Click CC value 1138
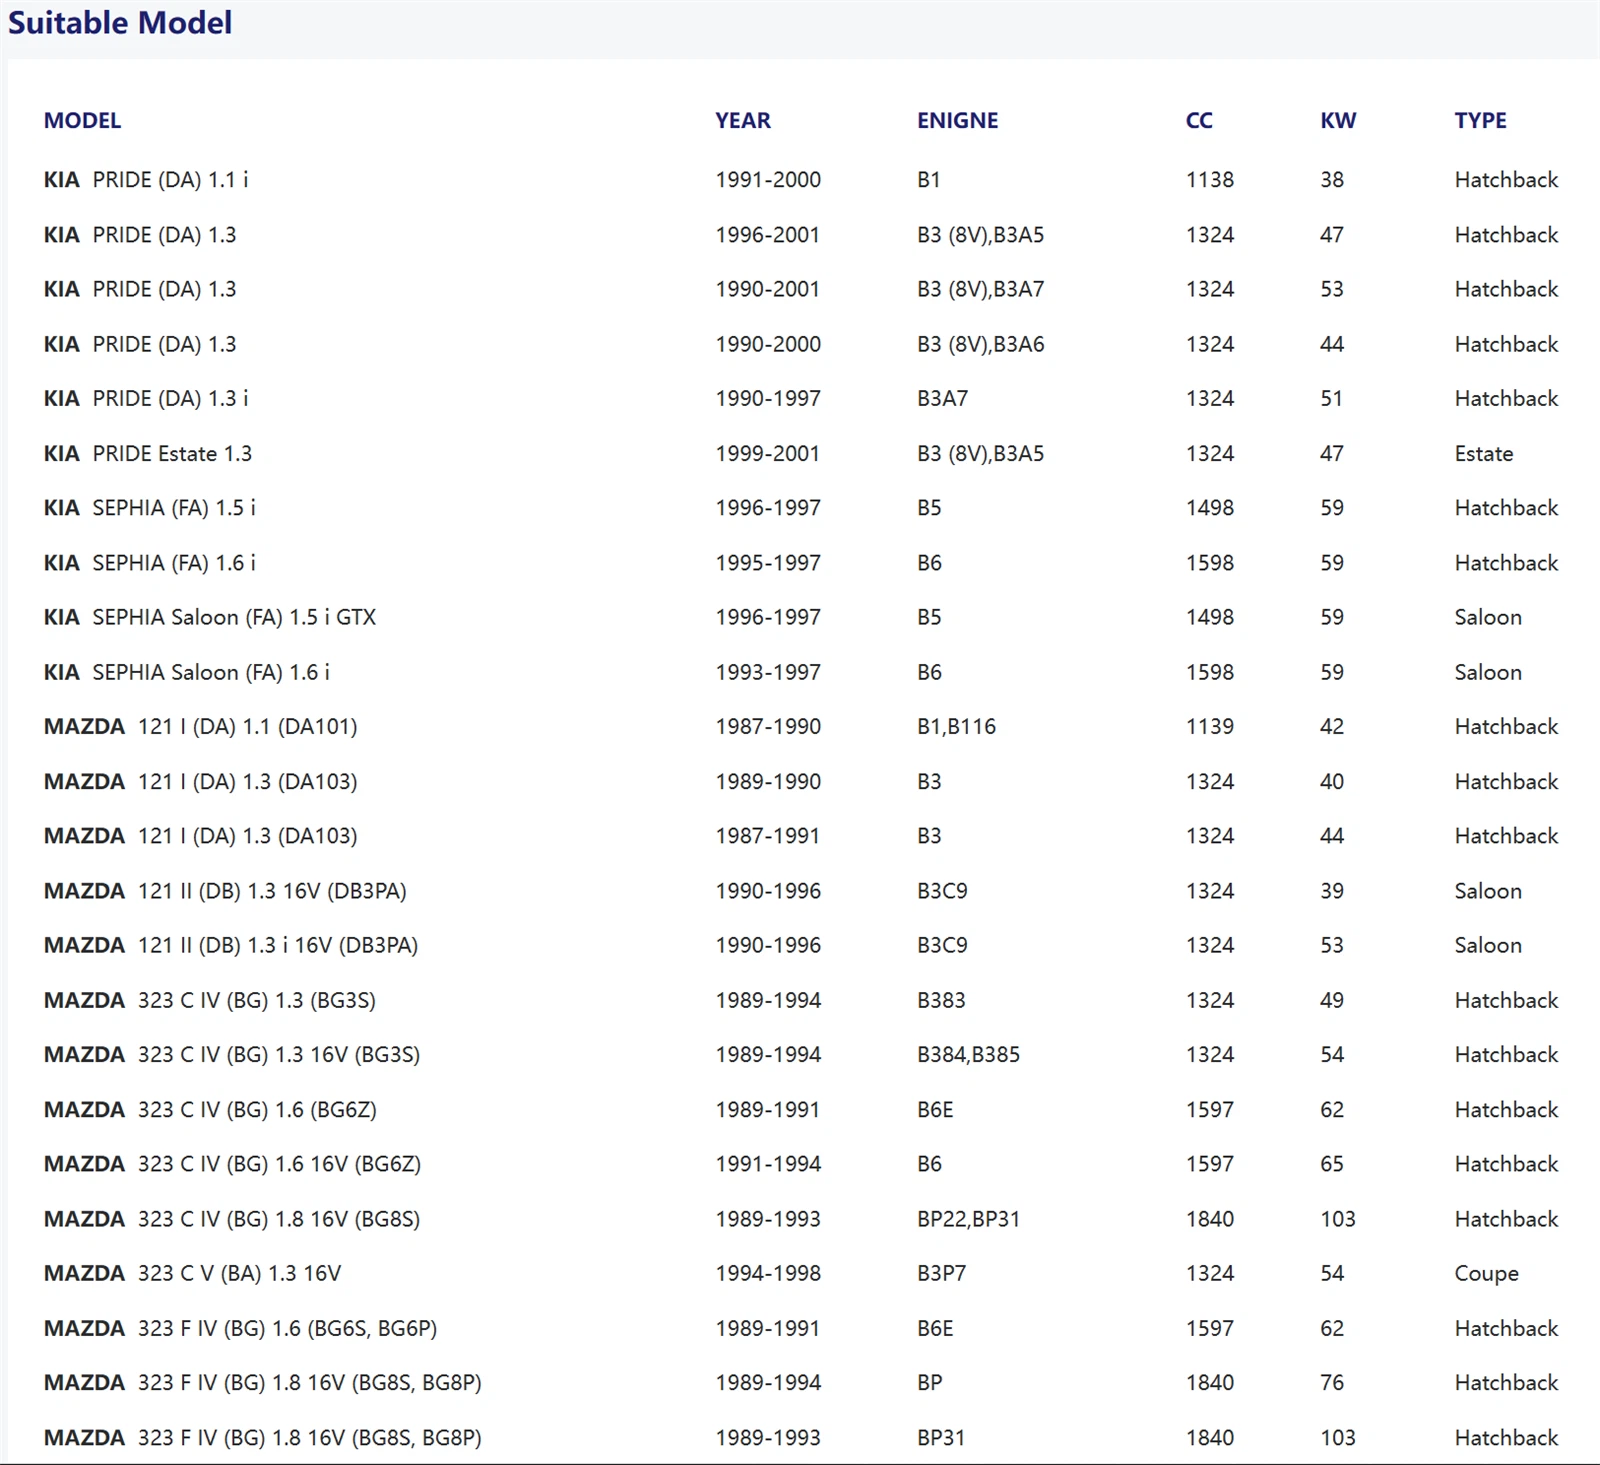1600x1465 pixels. click(1210, 180)
